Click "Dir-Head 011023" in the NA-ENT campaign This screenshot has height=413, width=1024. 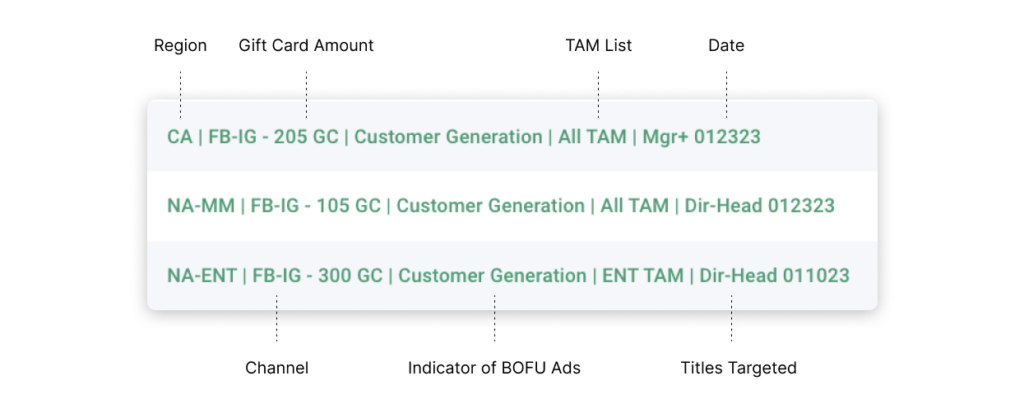pyautogui.click(x=774, y=275)
